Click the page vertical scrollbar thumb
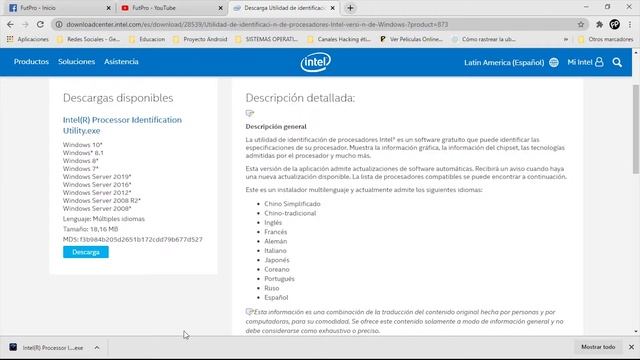Screen dimensions: 640x360 636,129
